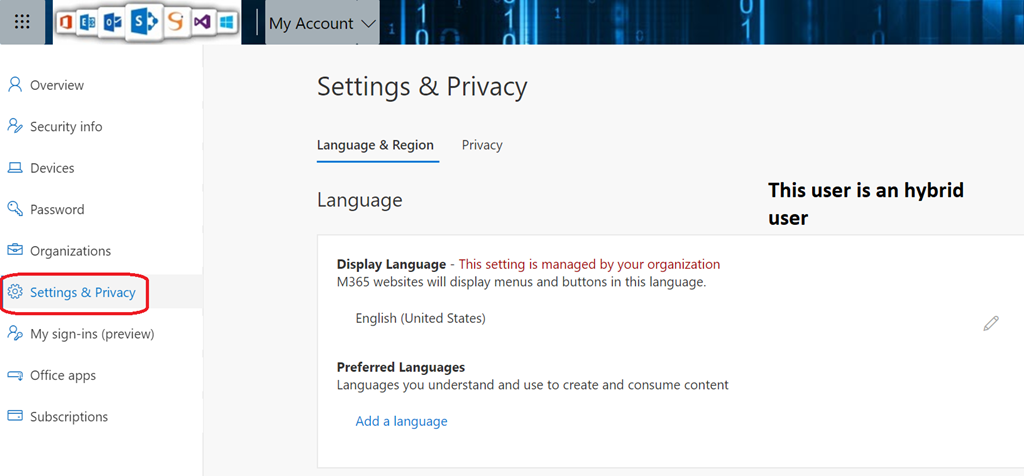Select the Language & Region tab
This screenshot has height=476, width=1024.
[375, 145]
